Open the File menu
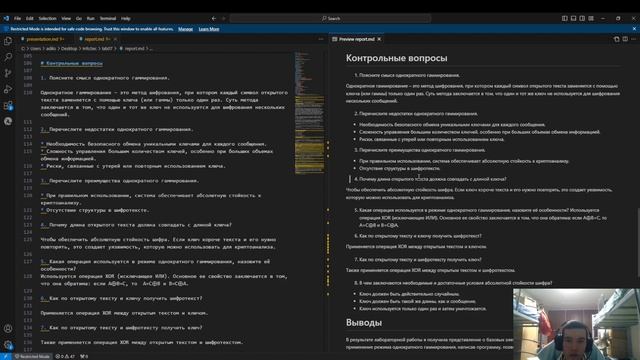The image size is (640, 360). tap(17, 18)
